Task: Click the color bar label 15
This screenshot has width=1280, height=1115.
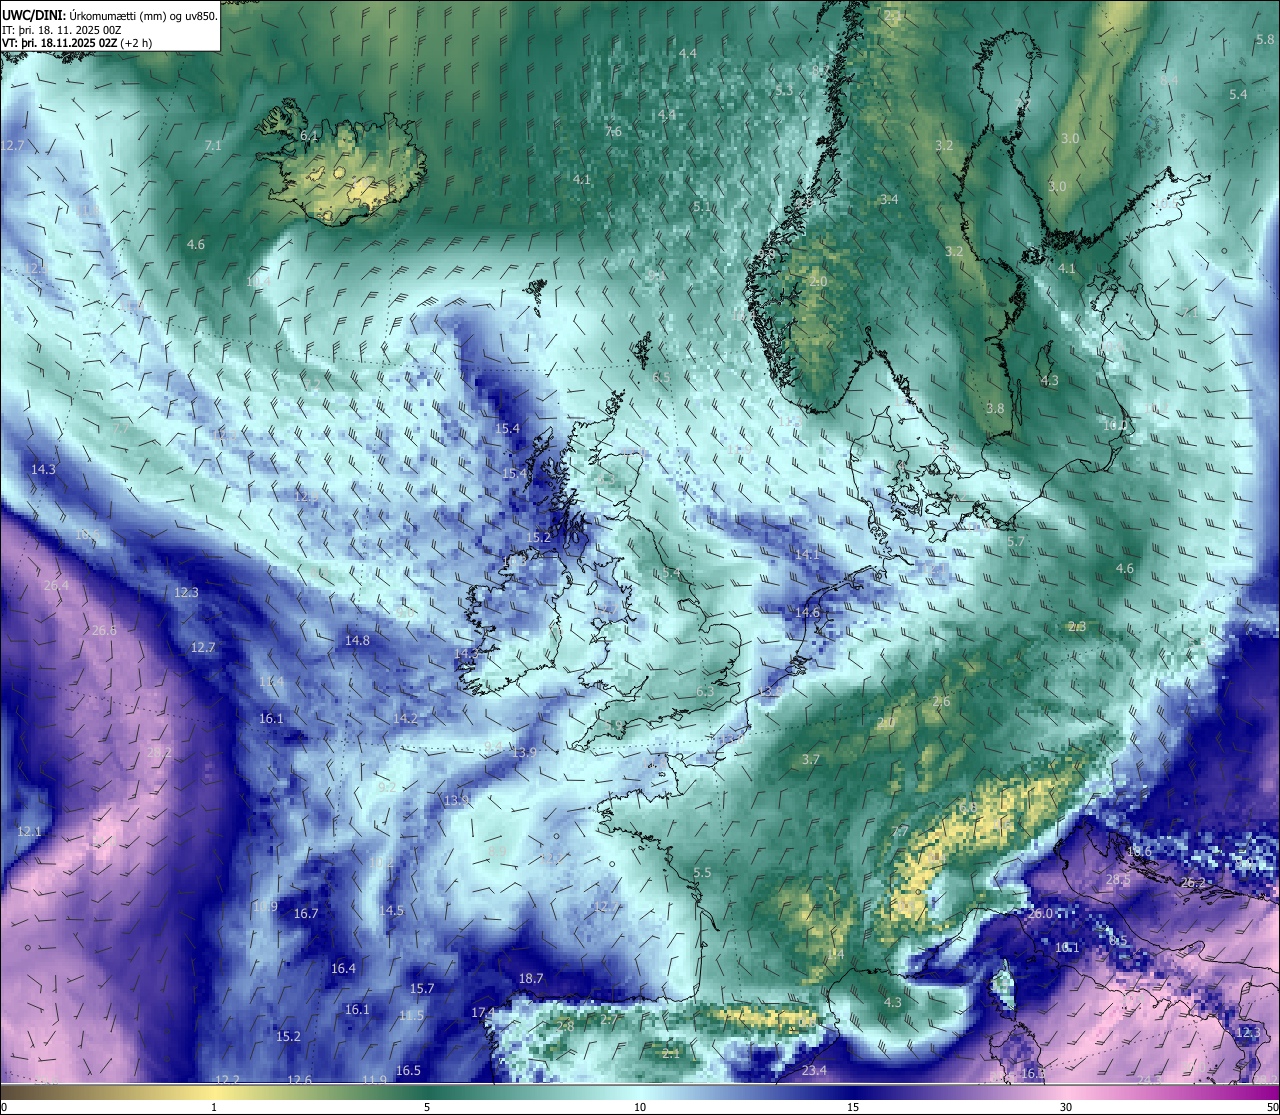Action: point(853,1107)
